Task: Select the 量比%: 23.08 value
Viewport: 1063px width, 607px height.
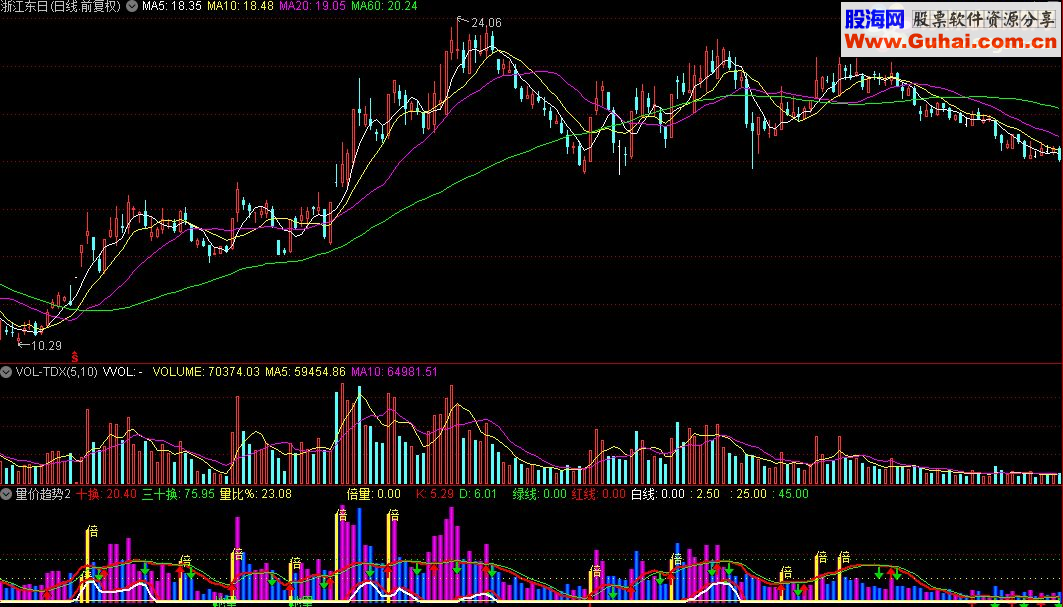Action: coord(256,494)
